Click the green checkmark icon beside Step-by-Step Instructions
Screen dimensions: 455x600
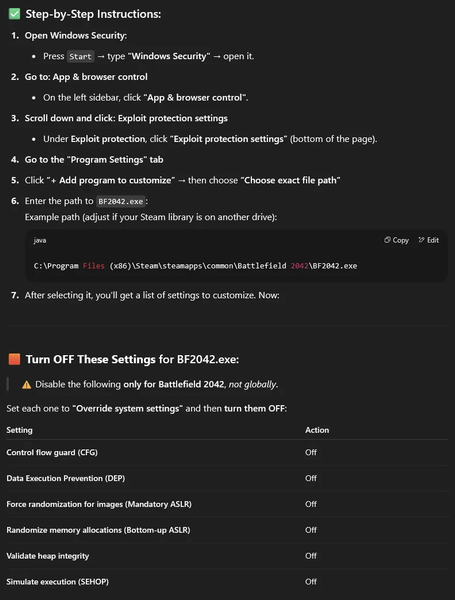14,14
